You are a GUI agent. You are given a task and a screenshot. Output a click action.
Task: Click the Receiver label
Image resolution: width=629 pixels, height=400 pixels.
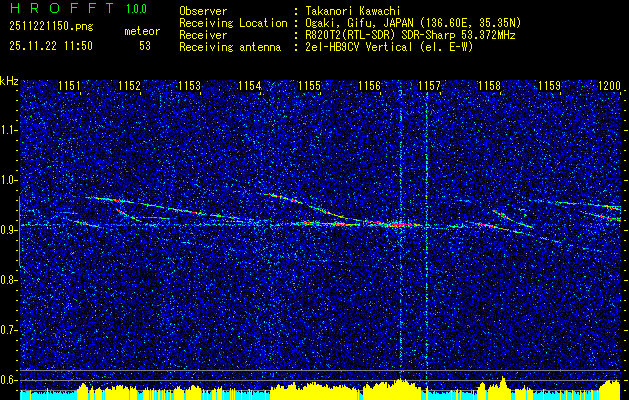pyautogui.click(x=203, y=35)
